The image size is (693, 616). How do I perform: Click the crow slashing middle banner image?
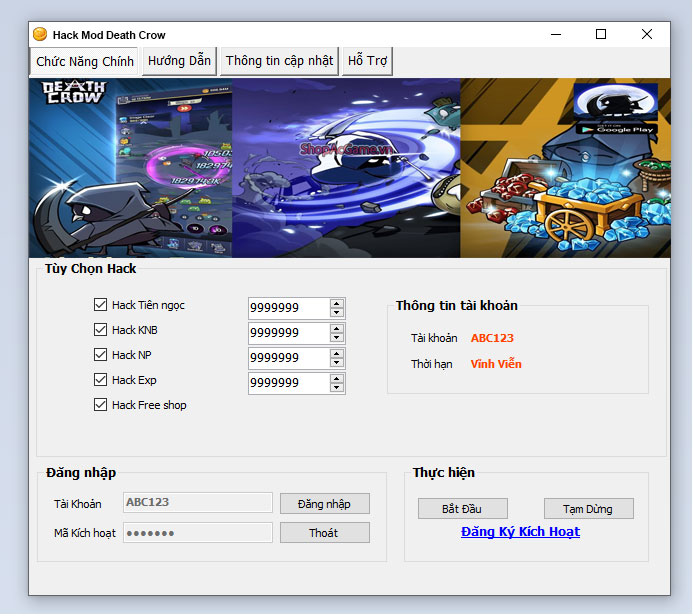(x=346, y=168)
